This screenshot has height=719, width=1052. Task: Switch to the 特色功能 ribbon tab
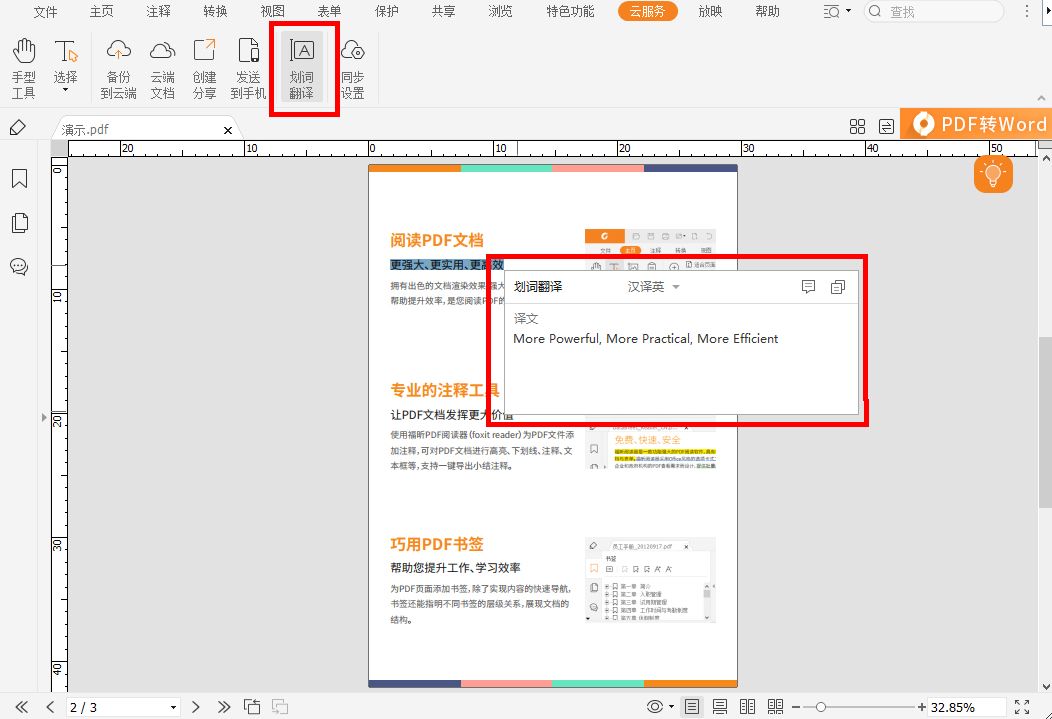[566, 13]
